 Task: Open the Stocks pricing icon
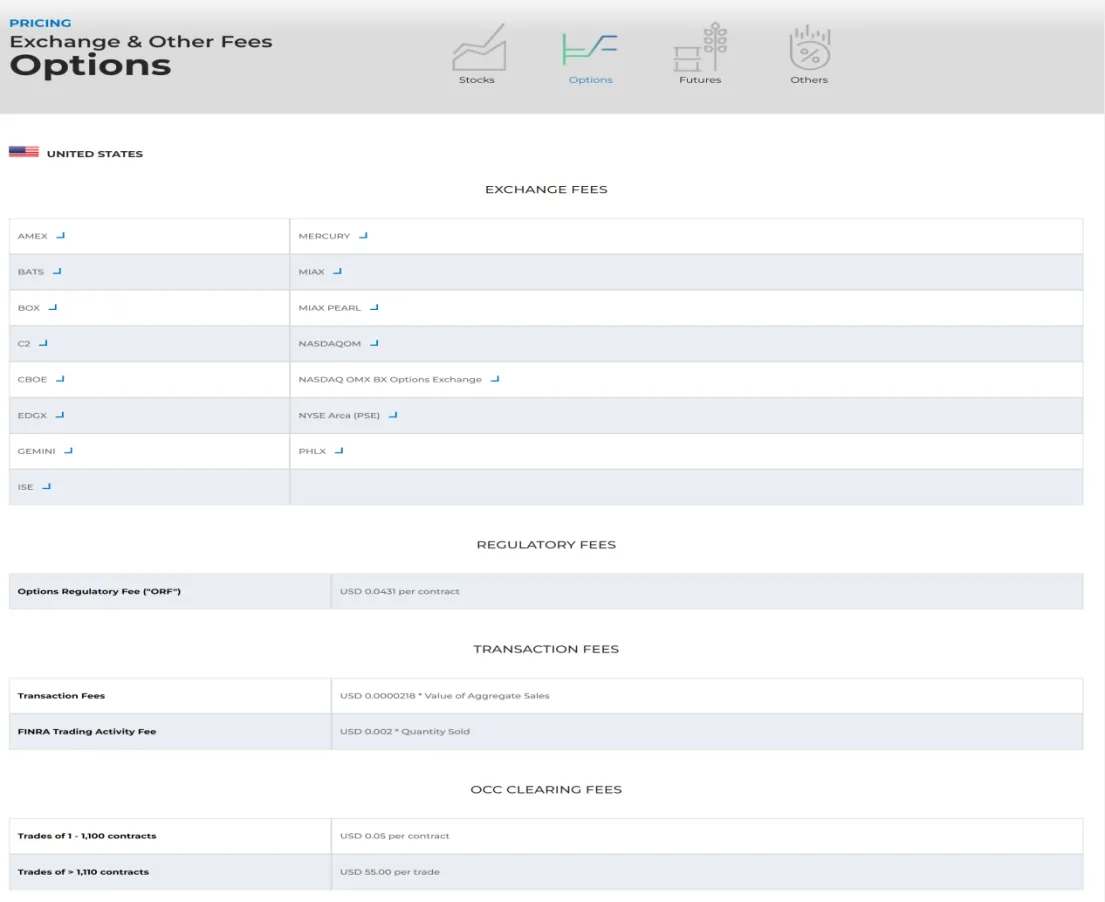coord(479,47)
